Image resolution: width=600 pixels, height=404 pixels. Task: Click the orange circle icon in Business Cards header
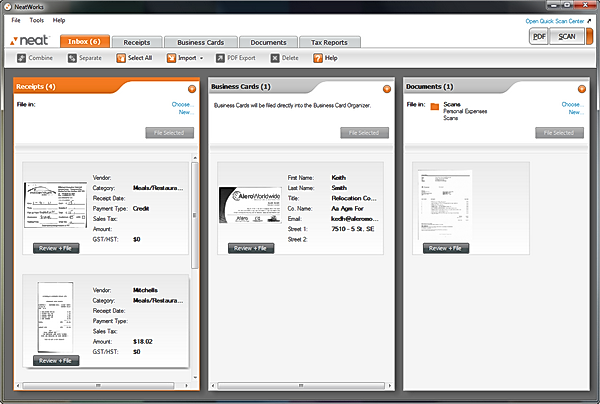[x=387, y=89]
